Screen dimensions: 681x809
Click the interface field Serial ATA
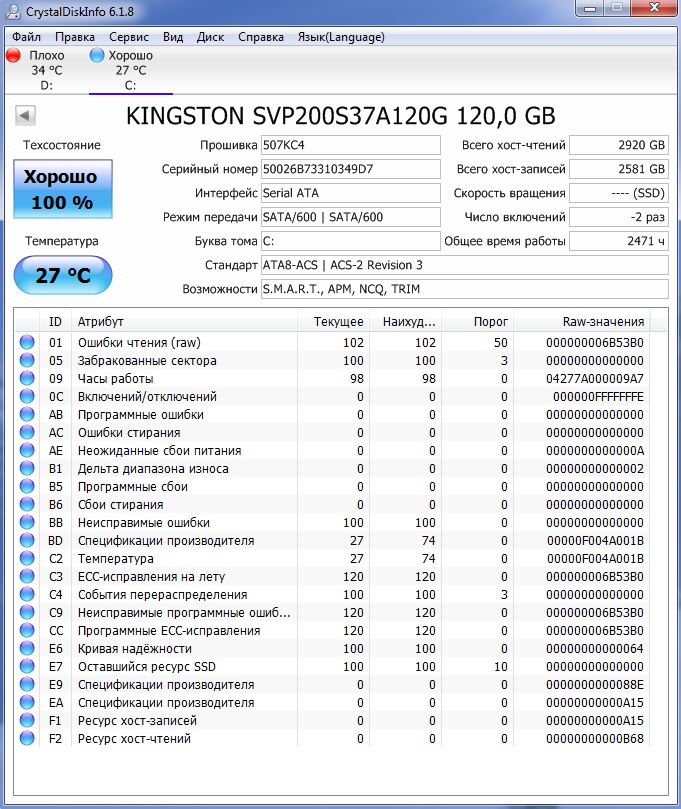point(350,193)
